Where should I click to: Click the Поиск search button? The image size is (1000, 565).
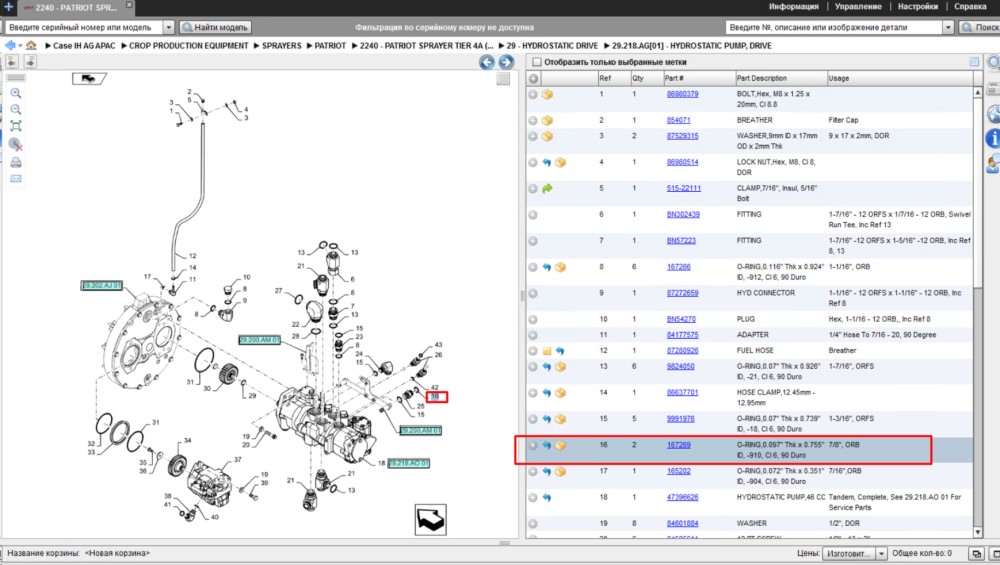[x=981, y=27]
